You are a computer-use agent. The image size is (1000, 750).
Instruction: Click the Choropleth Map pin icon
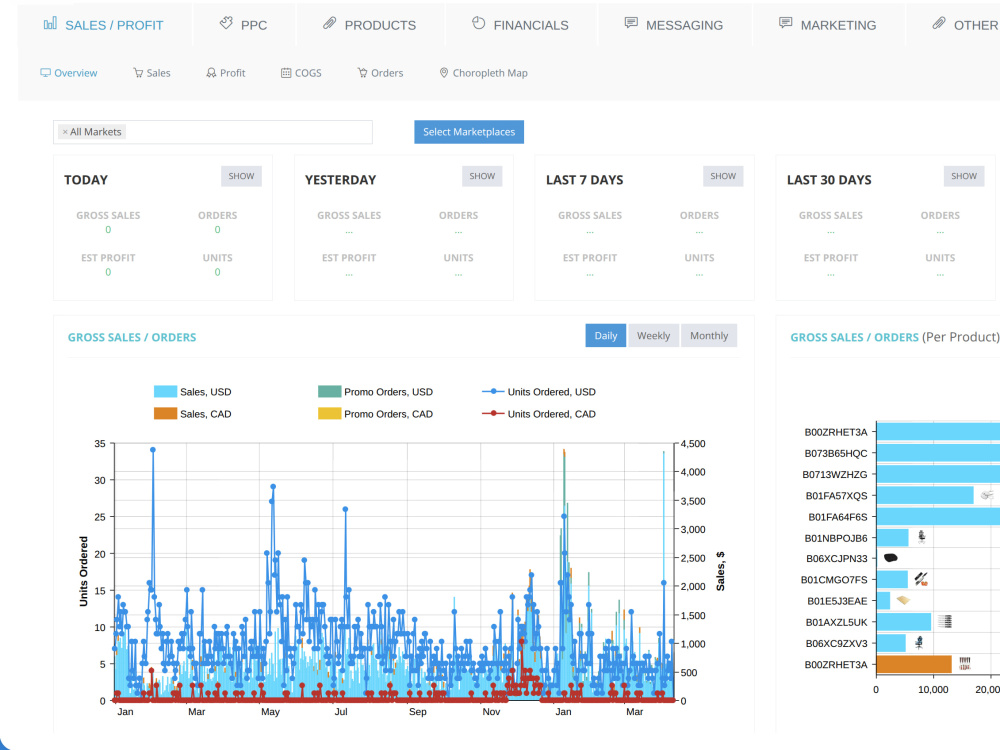[x=444, y=73]
